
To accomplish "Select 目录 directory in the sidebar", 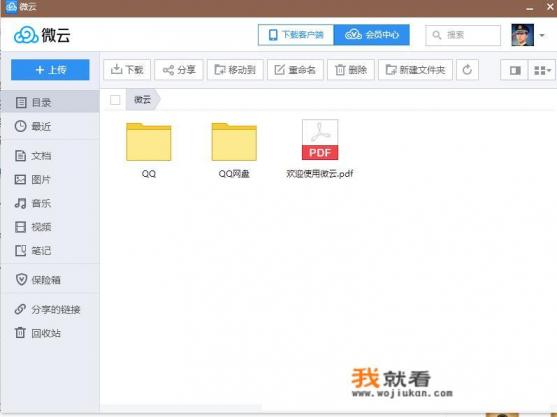I will pyautogui.click(x=50, y=102).
